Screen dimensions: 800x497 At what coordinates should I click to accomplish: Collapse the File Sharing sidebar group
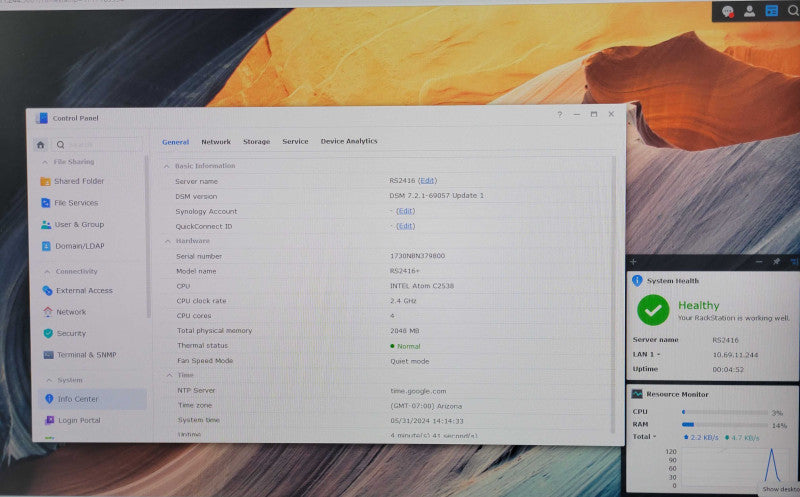[45, 162]
